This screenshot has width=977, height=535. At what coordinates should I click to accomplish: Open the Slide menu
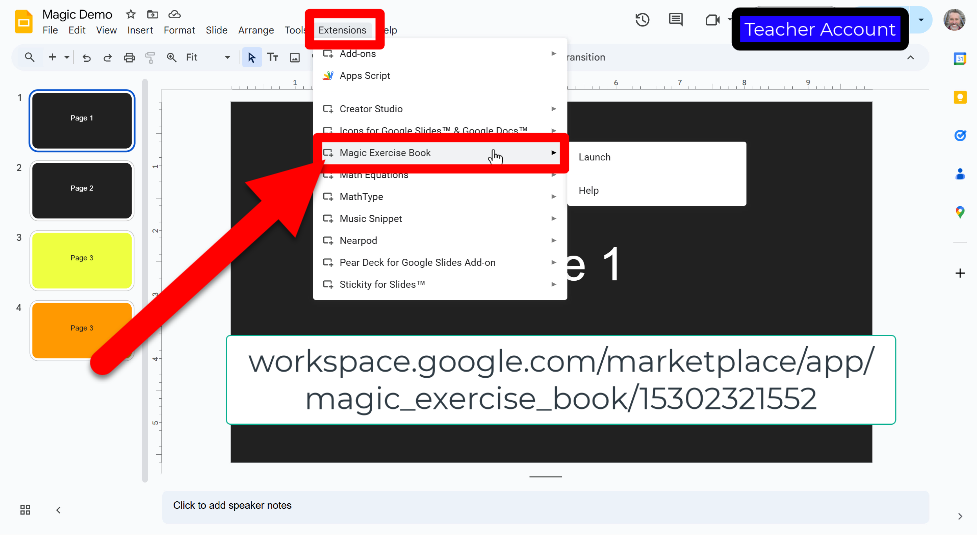click(216, 30)
